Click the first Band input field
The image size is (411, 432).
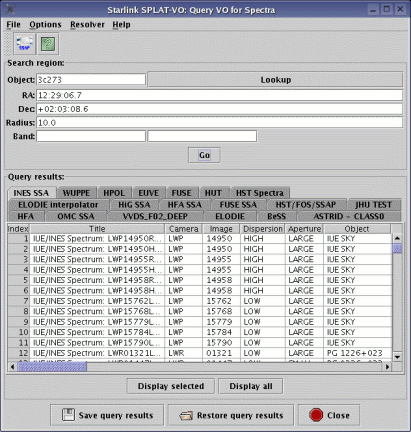[x=91, y=136]
